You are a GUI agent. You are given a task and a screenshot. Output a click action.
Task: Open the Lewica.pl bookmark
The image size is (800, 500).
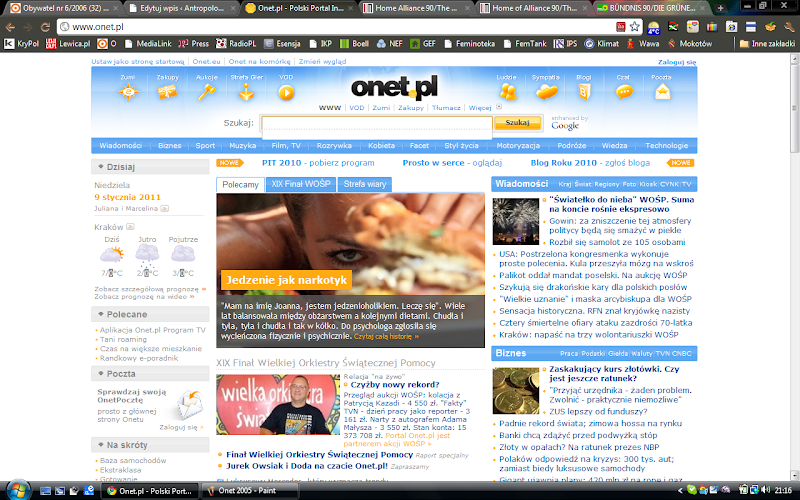pyautogui.click(x=68, y=44)
